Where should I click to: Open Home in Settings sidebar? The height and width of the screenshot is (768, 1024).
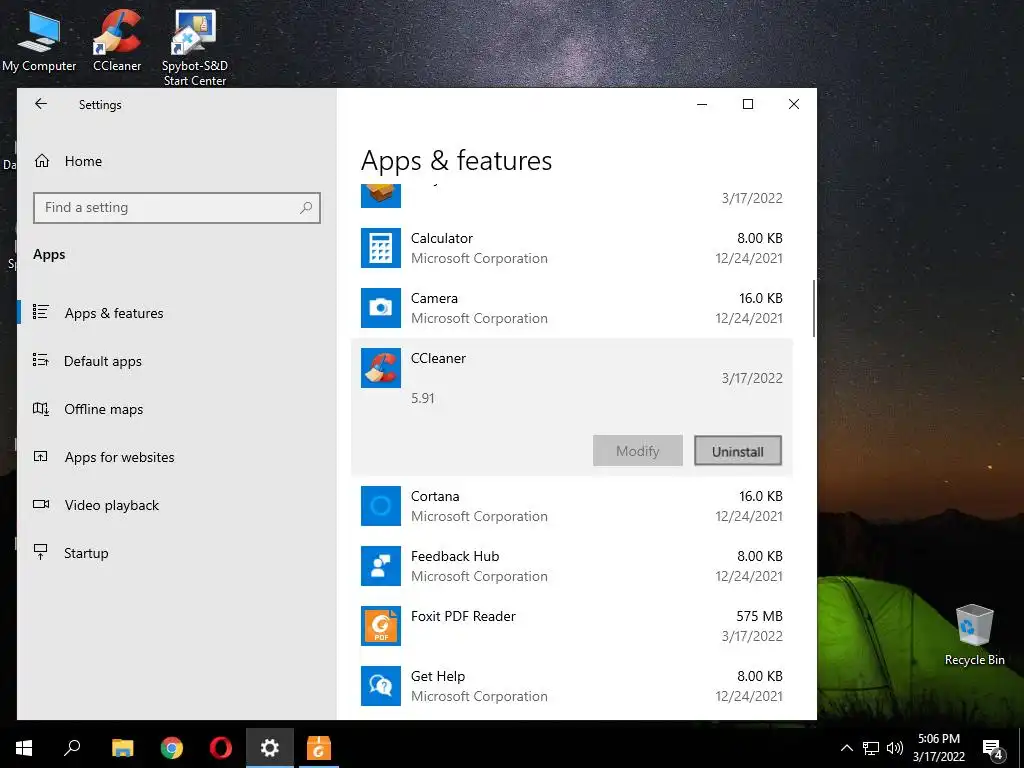82,161
